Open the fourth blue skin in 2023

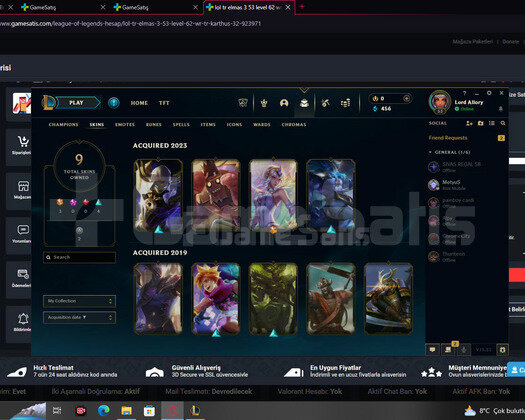click(331, 196)
